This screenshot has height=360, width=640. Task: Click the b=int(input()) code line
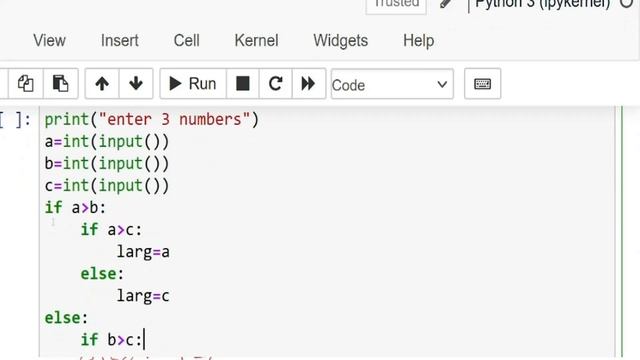(107, 164)
